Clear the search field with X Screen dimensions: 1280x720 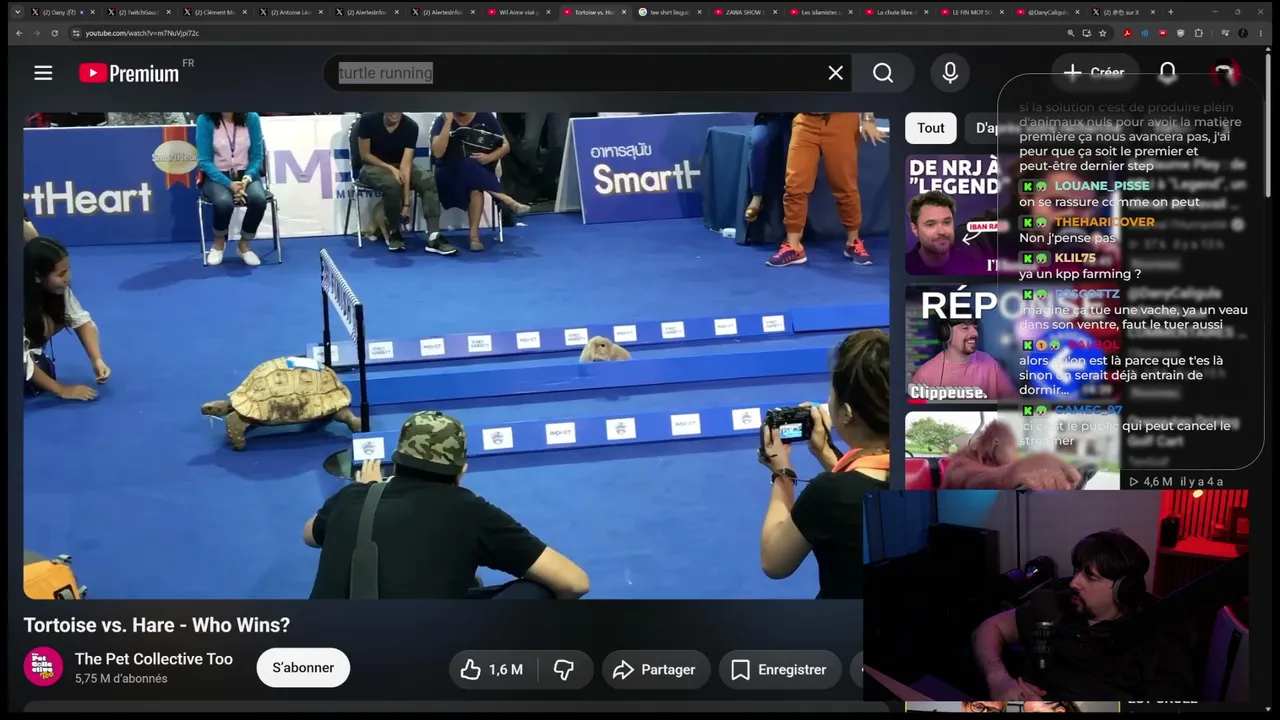click(836, 73)
